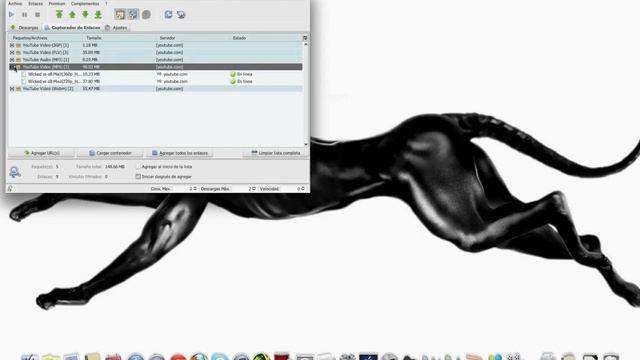Click the green online check of 360p link
The width and height of the screenshot is (640, 360).
[x=233, y=74]
